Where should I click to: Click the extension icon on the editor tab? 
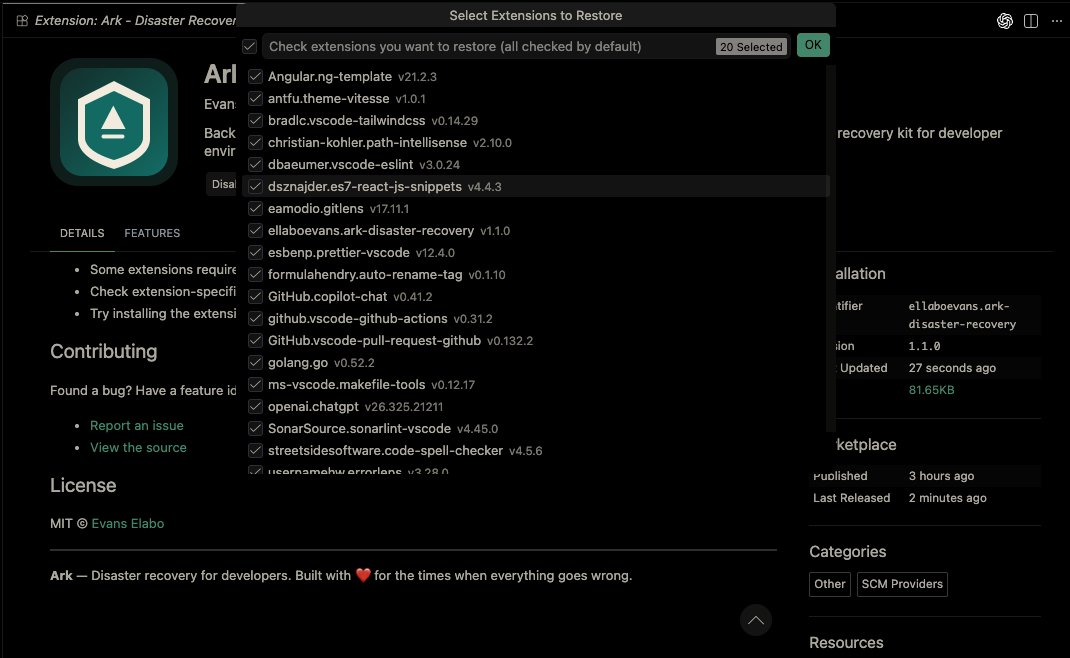[22, 21]
